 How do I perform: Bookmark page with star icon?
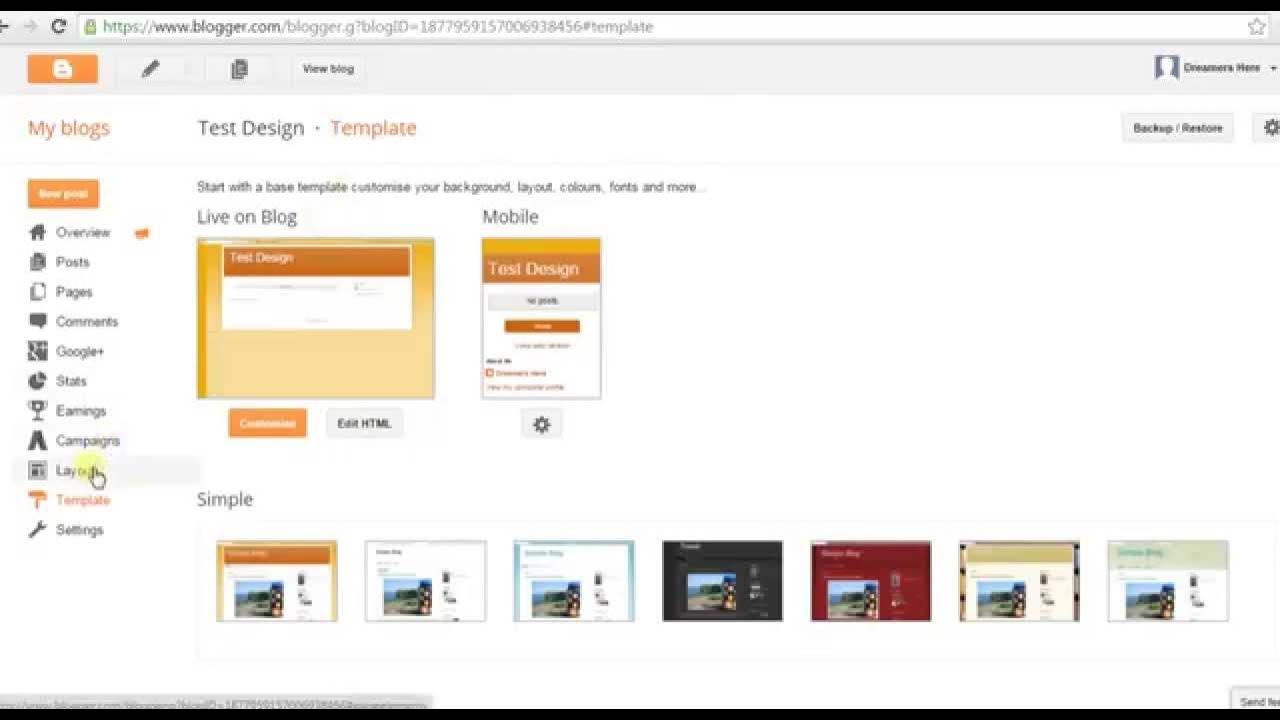point(1257,27)
